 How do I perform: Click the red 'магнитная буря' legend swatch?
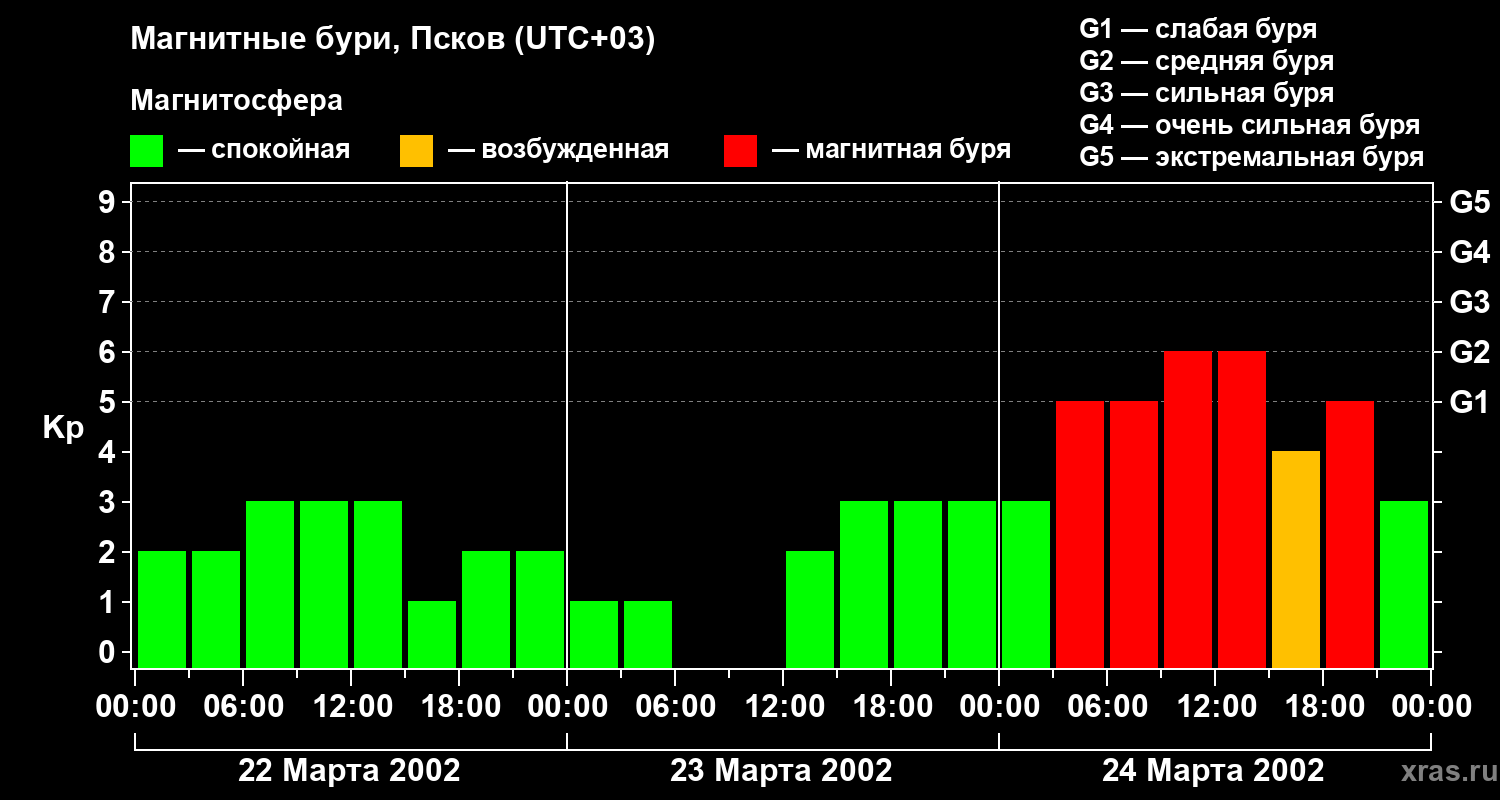[740, 151]
